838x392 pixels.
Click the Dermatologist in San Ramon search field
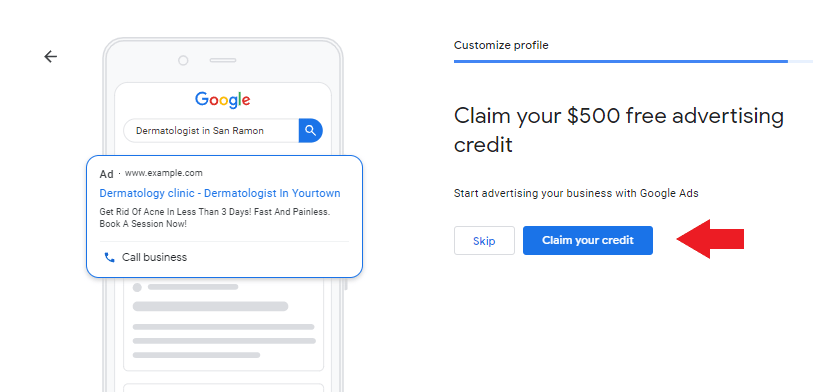[x=211, y=130]
